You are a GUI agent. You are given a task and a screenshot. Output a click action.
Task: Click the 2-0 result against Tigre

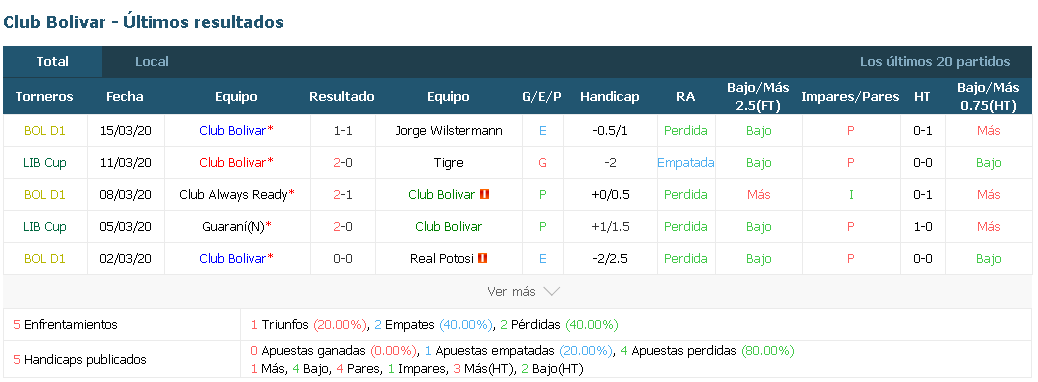[342, 162]
